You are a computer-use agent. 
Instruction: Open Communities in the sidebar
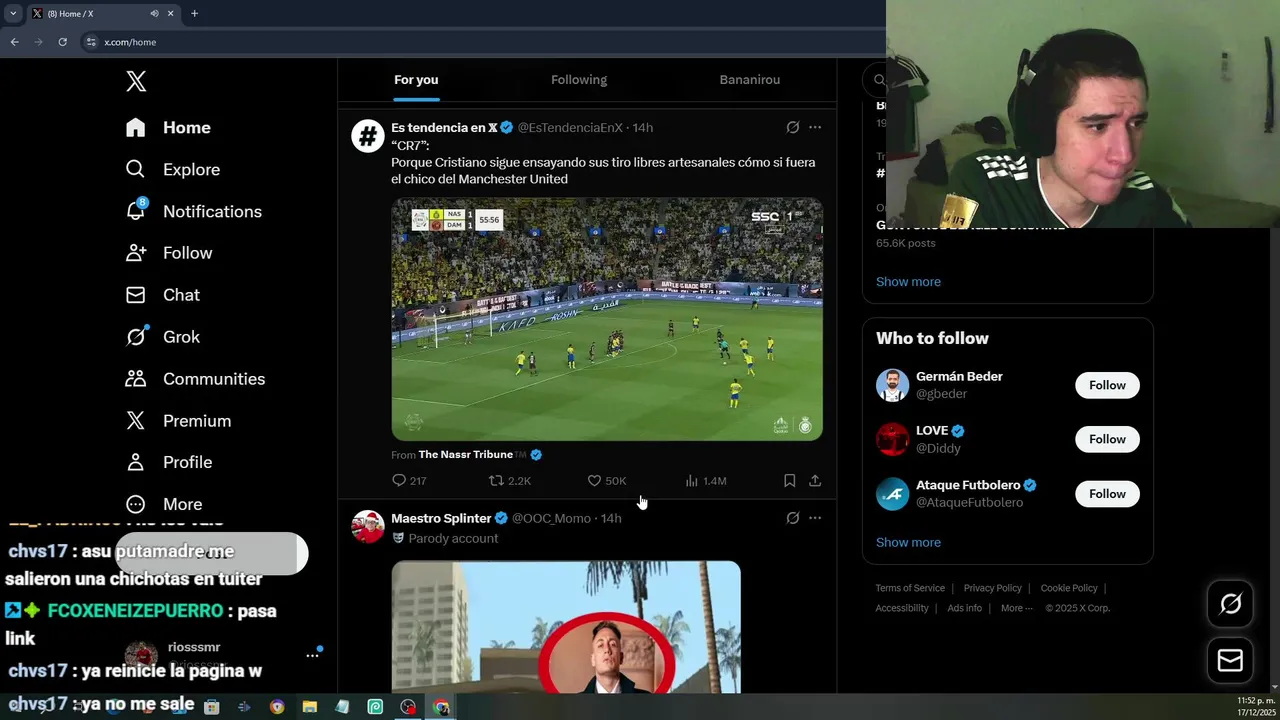[195, 379]
